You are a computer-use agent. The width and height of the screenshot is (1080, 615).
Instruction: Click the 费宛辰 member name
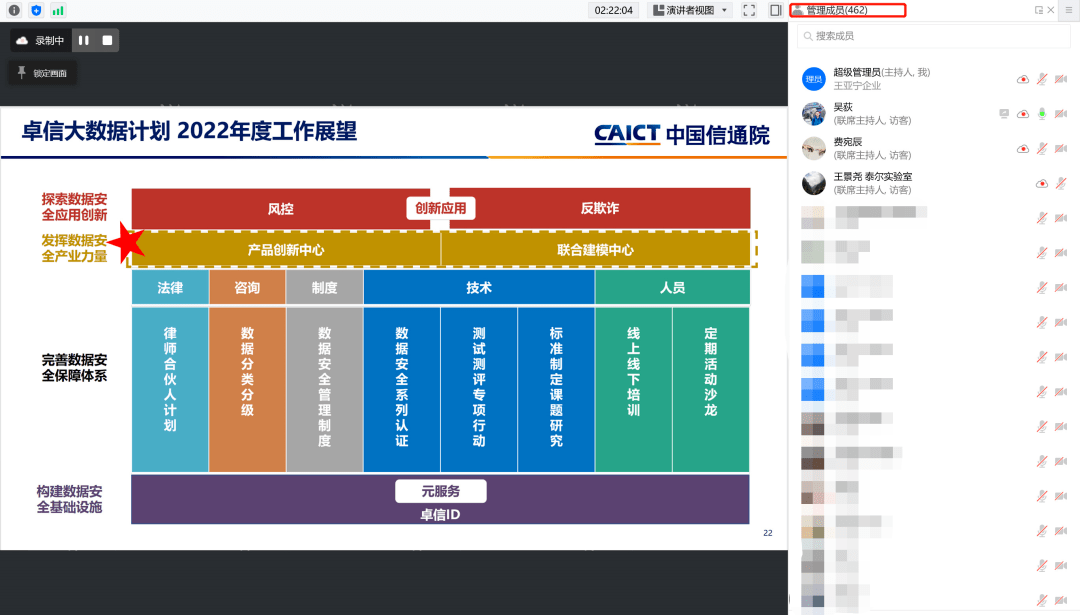[x=848, y=142]
